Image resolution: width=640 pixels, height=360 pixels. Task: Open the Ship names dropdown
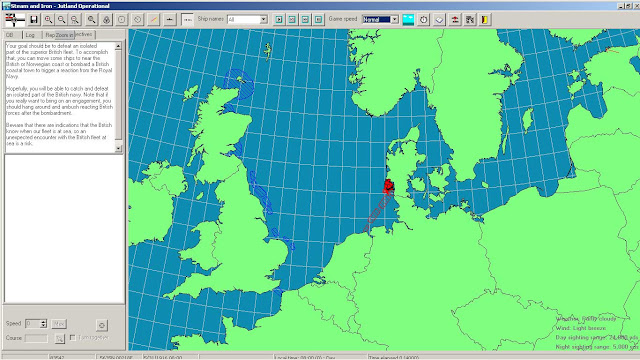[x=263, y=19]
